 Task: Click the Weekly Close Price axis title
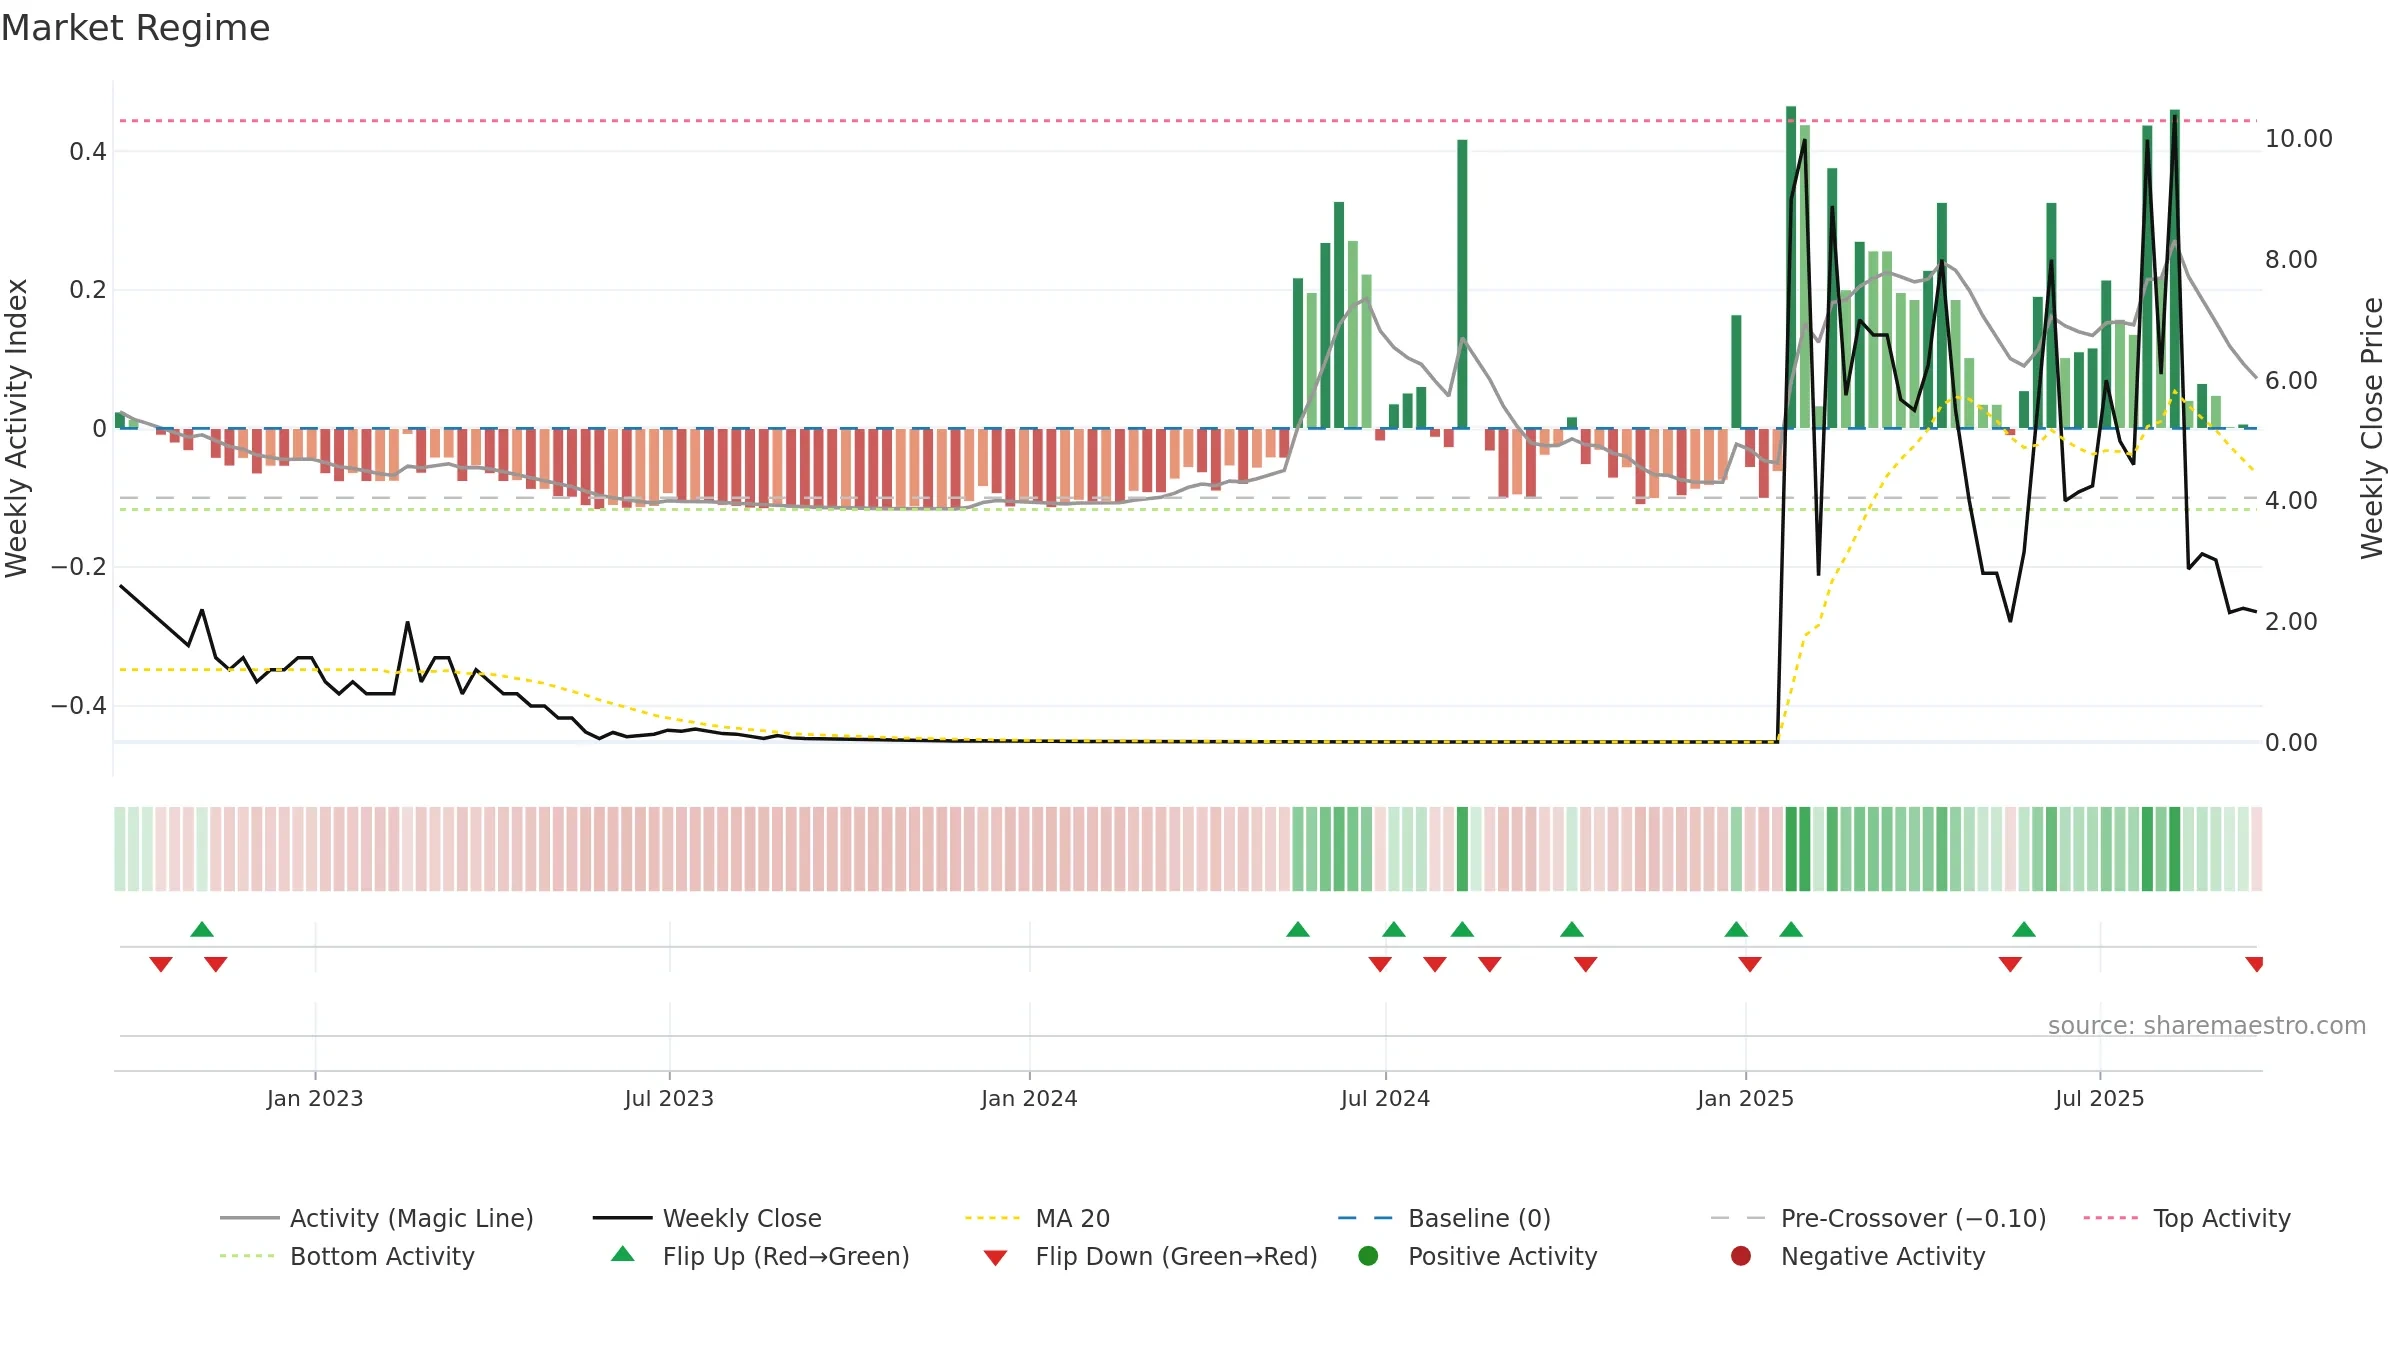[x=2372, y=428]
